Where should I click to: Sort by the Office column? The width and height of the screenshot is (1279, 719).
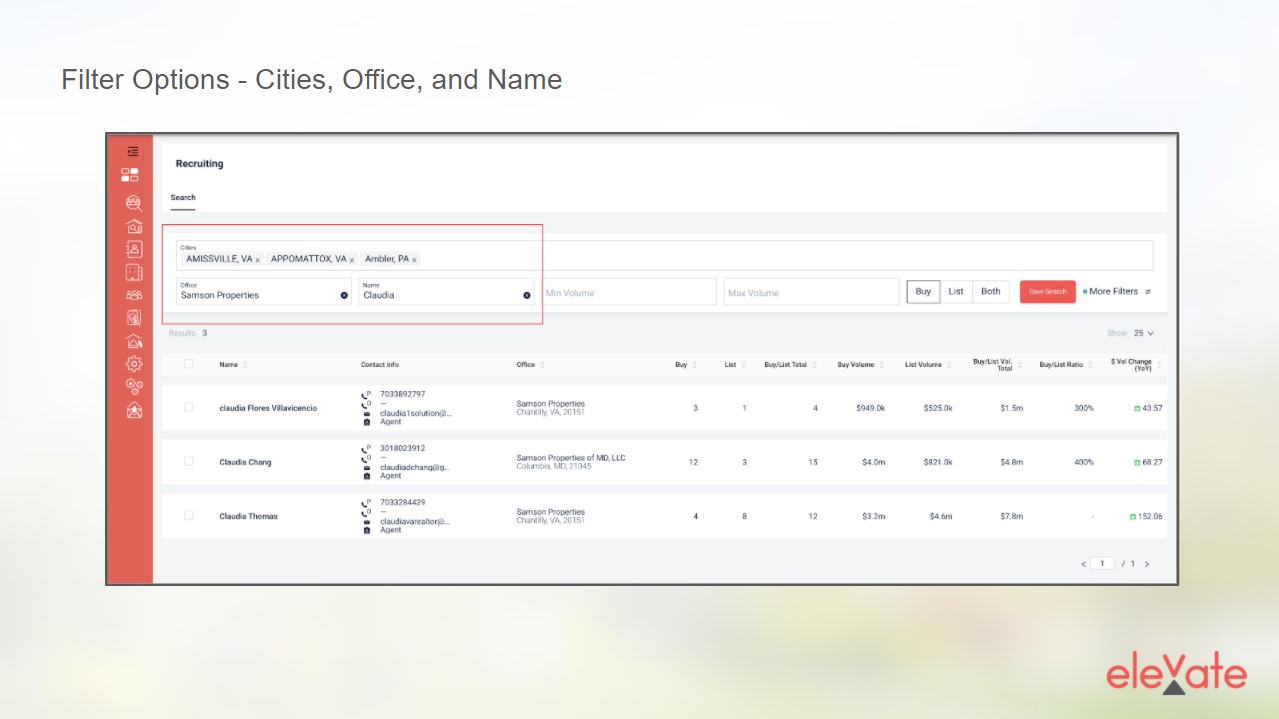click(x=530, y=365)
